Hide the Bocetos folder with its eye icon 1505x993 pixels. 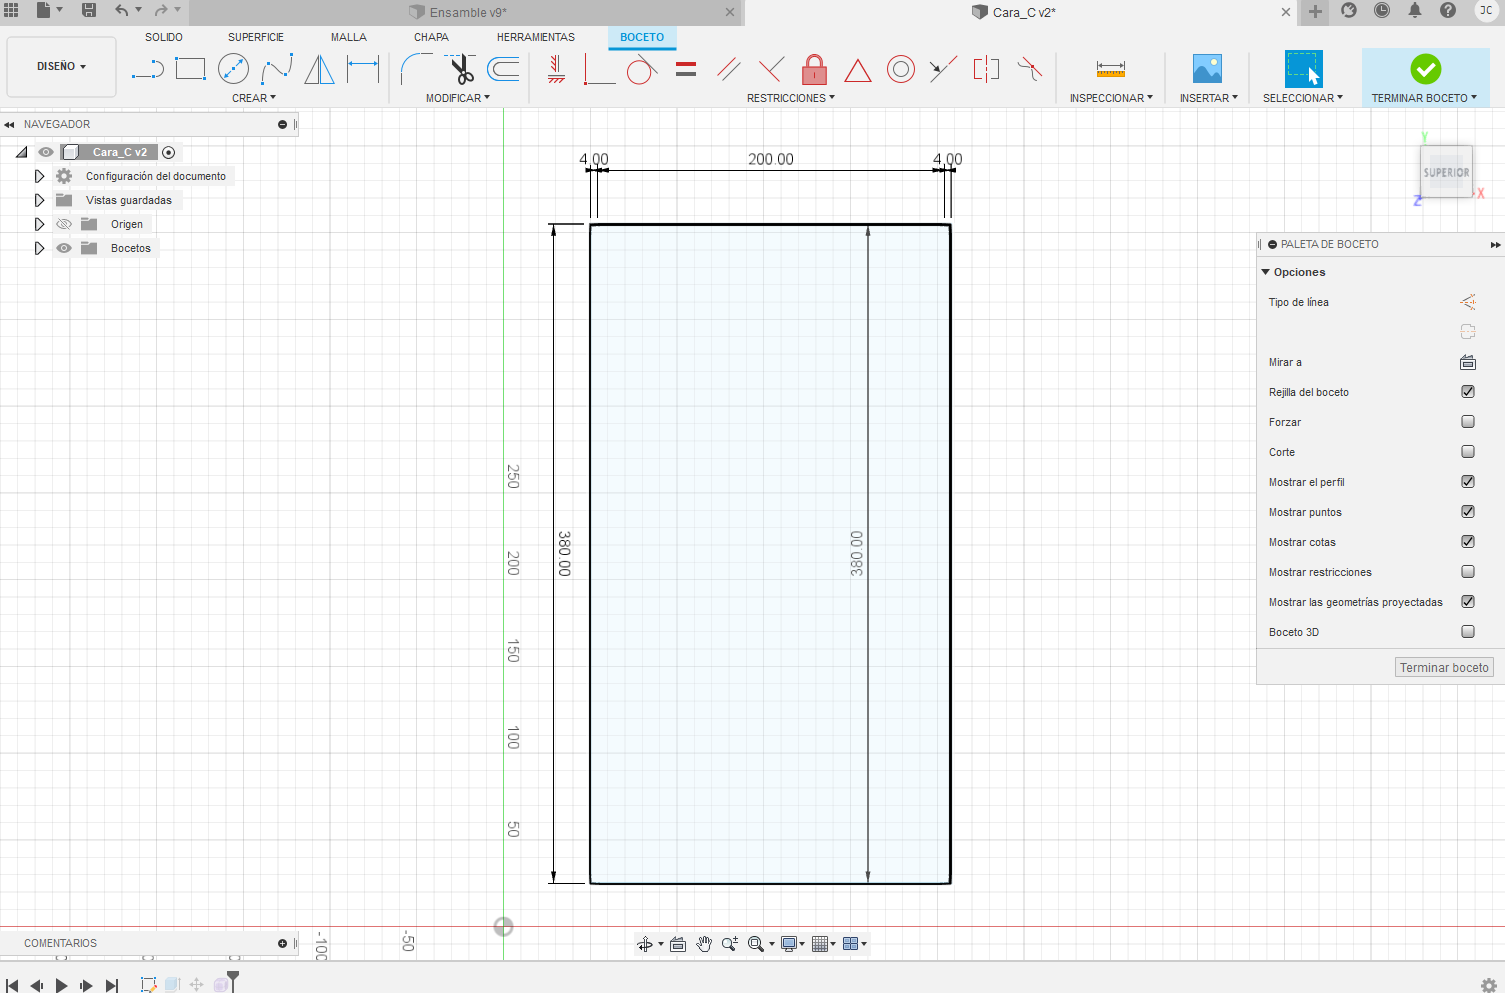pyautogui.click(x=64, y=248)
